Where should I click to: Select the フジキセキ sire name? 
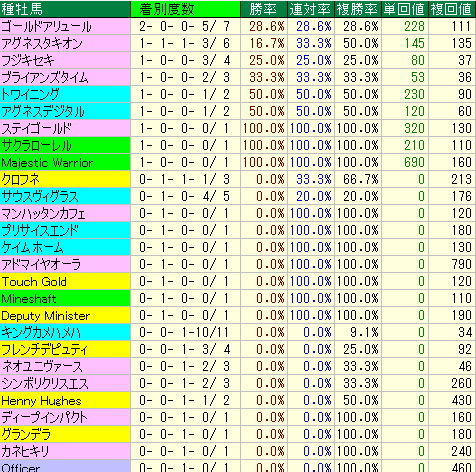click(x=28, y=60)
